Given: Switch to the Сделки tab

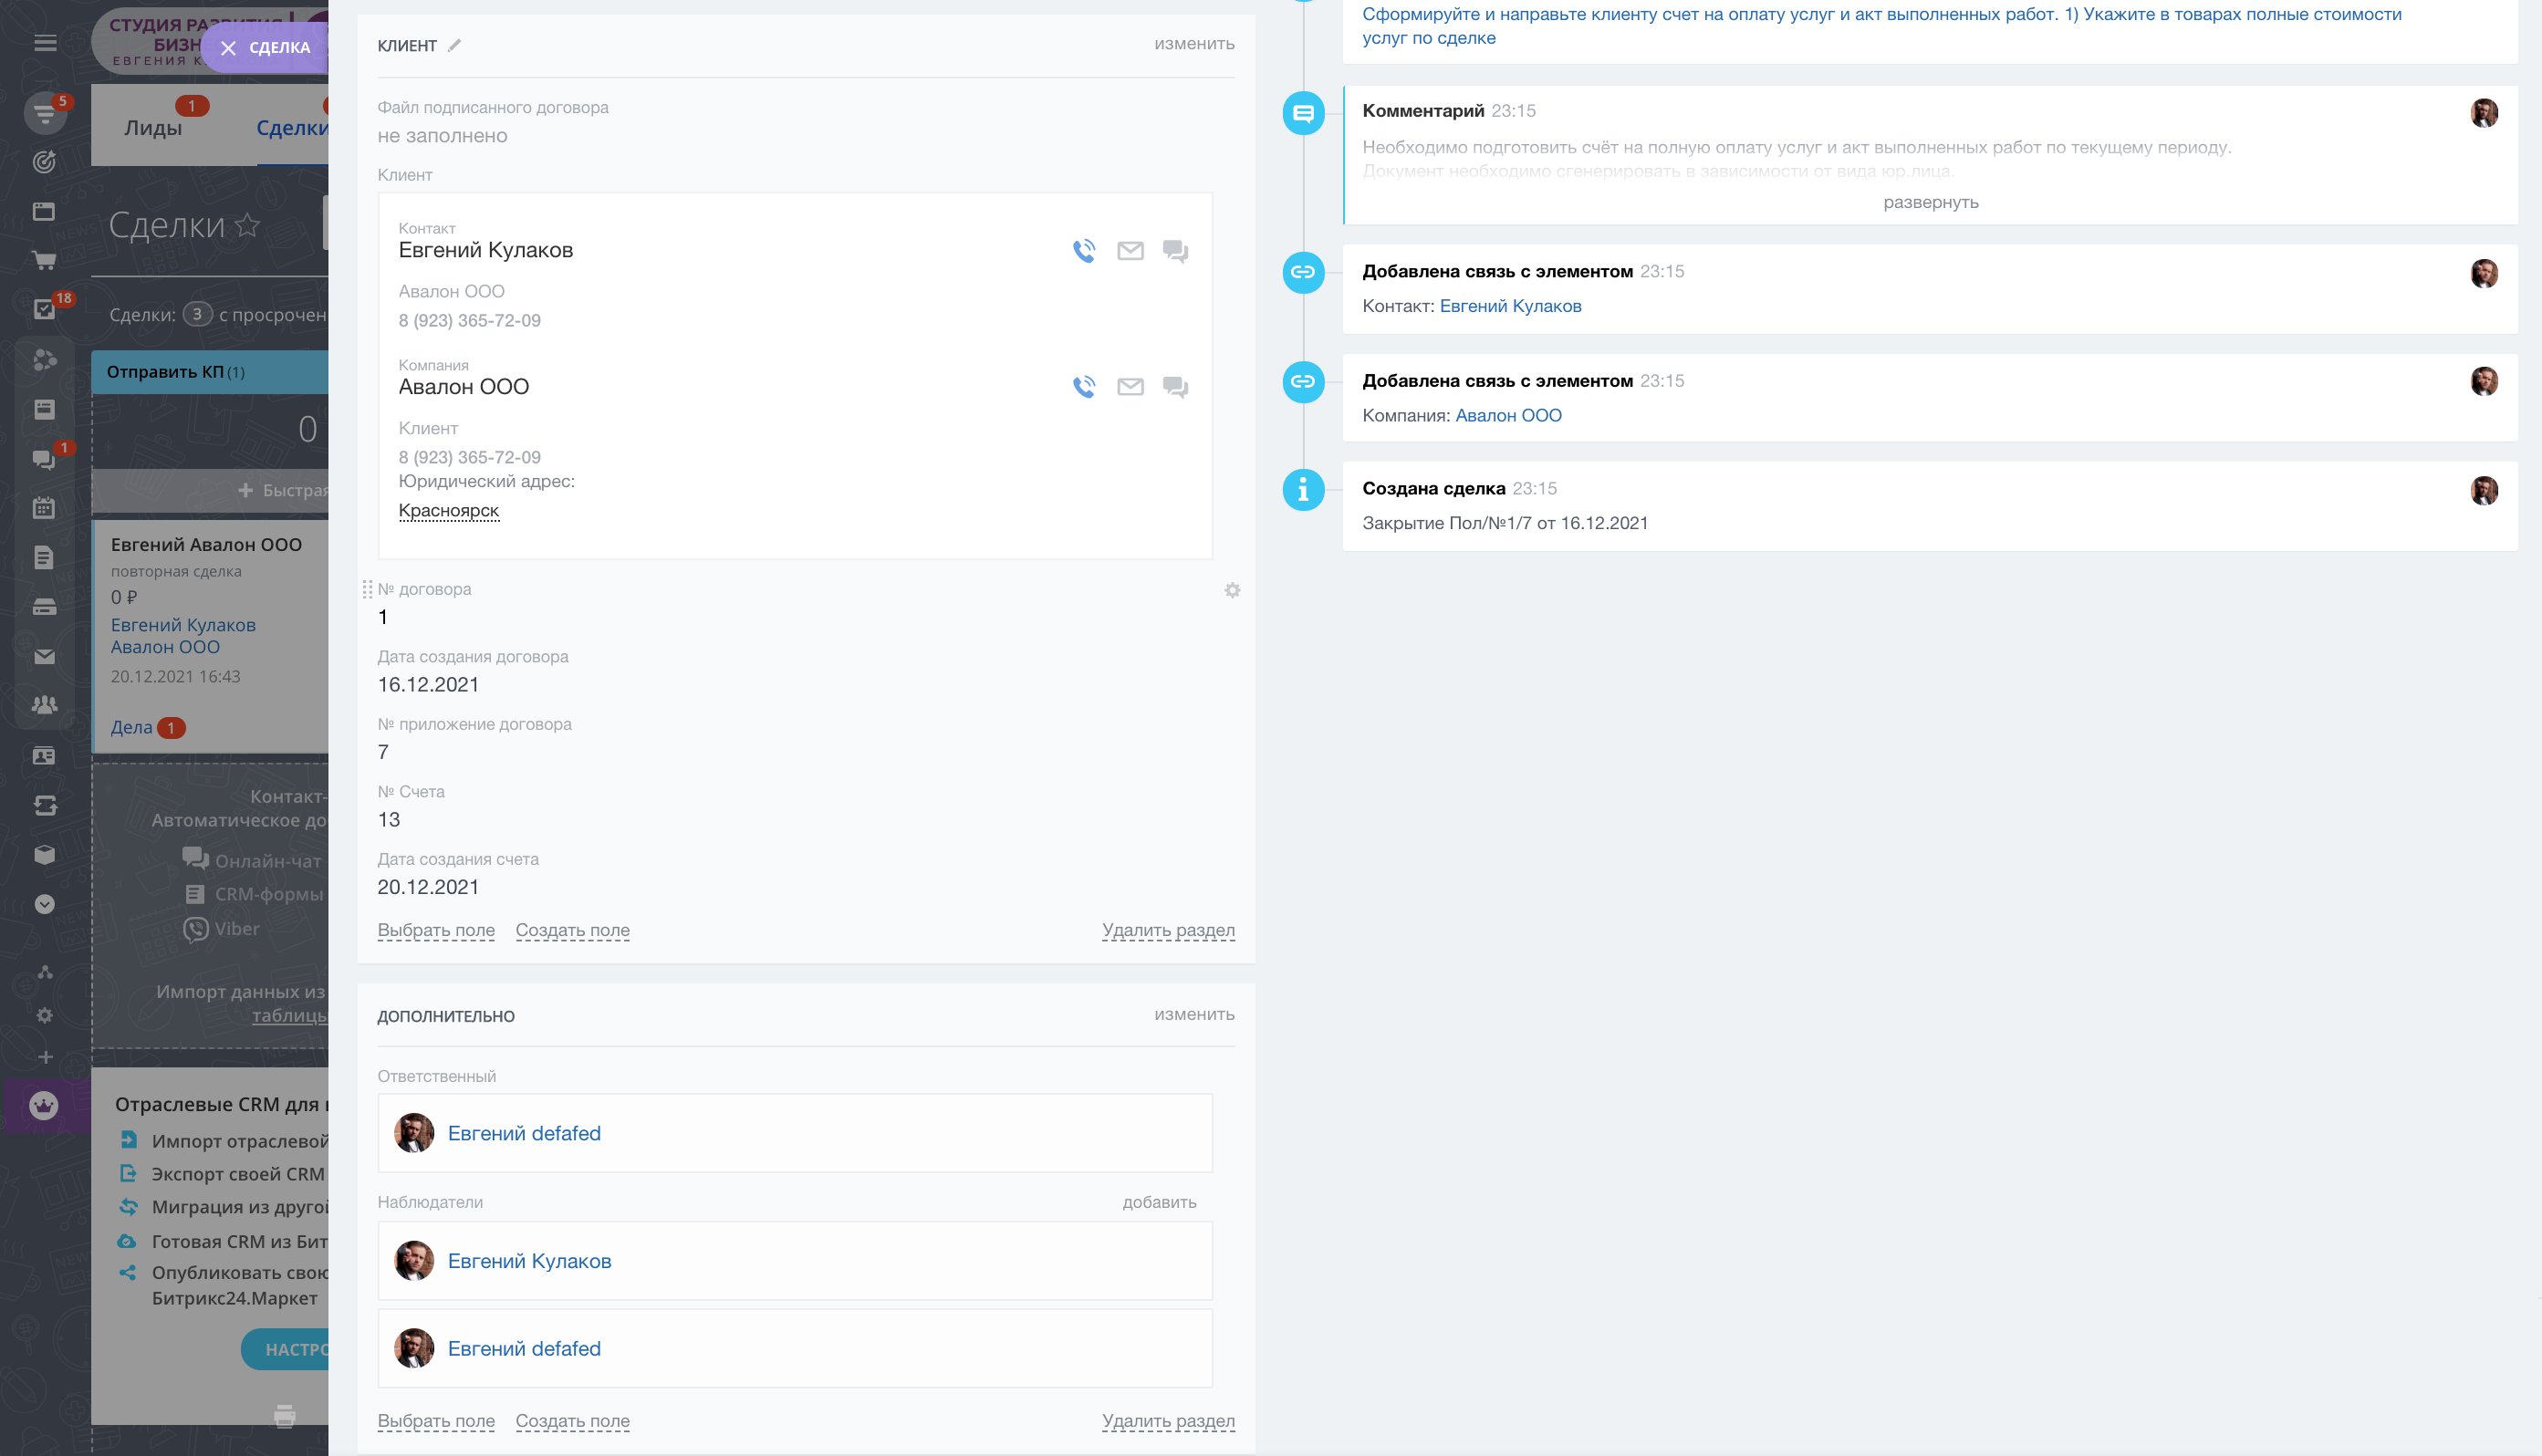Looking at the screenshot, I should click(x=290, y=128).
